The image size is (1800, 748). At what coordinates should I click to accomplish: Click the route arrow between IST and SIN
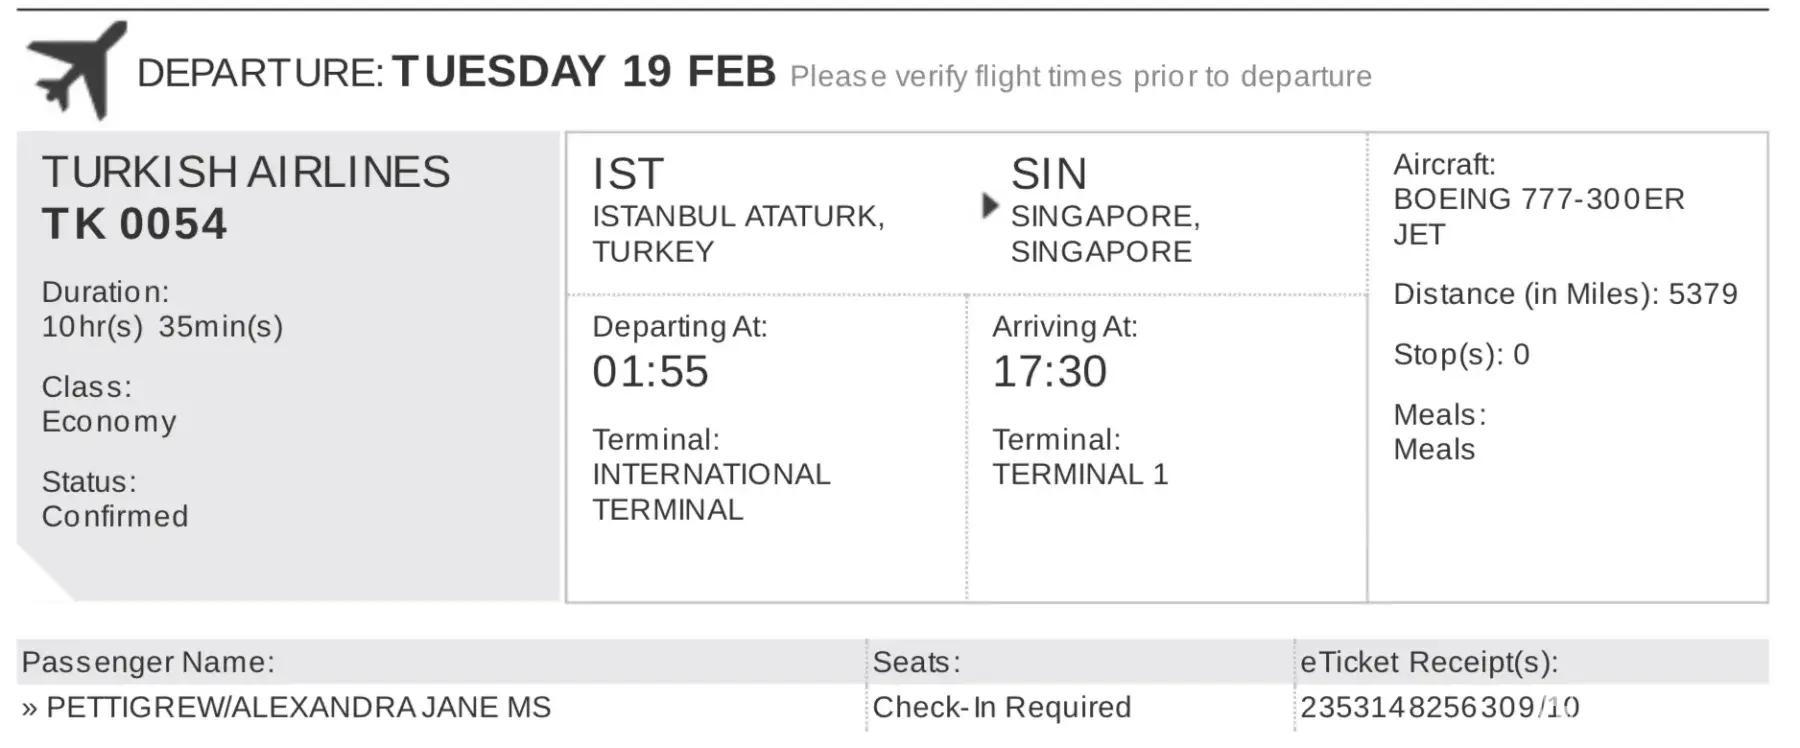coord(989,206)
